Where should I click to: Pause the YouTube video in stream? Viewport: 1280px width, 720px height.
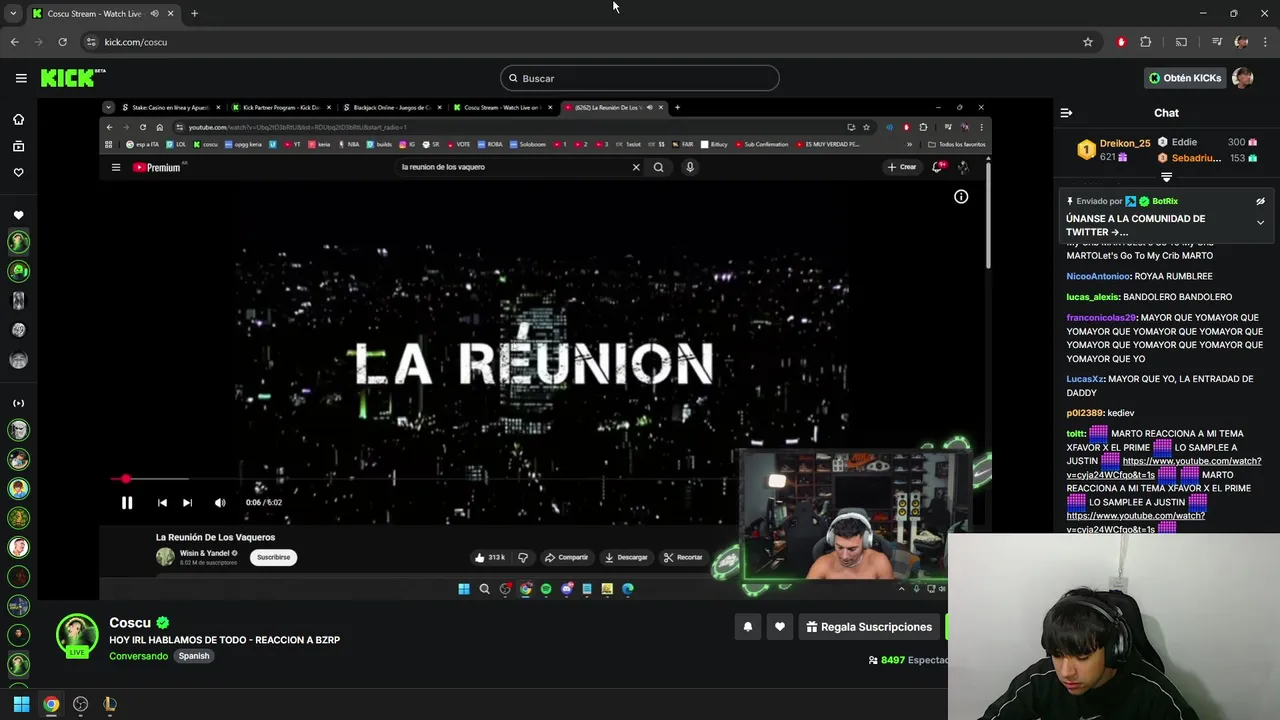click(x=127, y=503)
